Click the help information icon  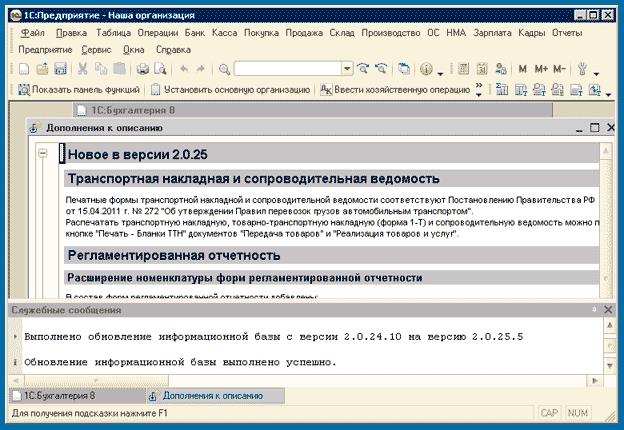pos(427,69)
